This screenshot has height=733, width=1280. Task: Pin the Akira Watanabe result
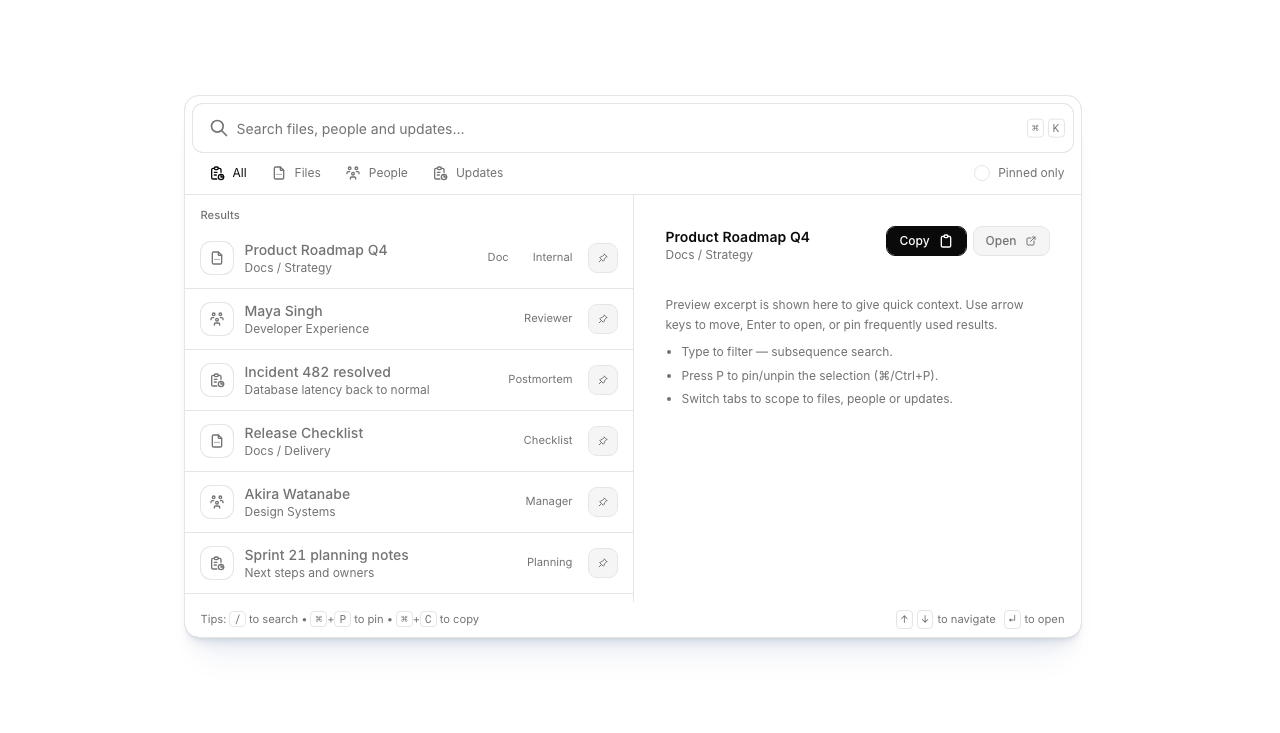[602, 502]
